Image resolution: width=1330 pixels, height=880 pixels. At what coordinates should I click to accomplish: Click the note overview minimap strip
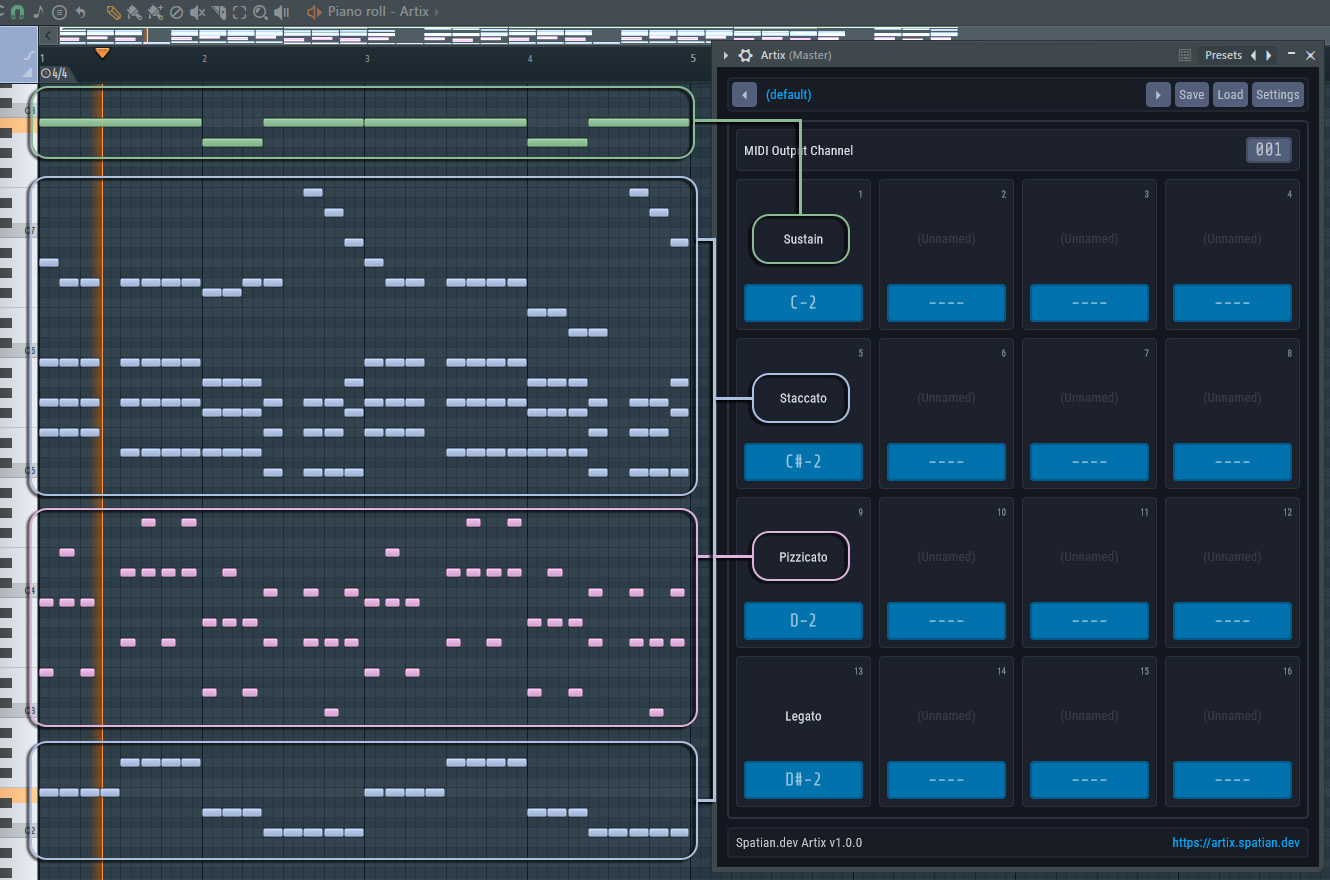508,35
